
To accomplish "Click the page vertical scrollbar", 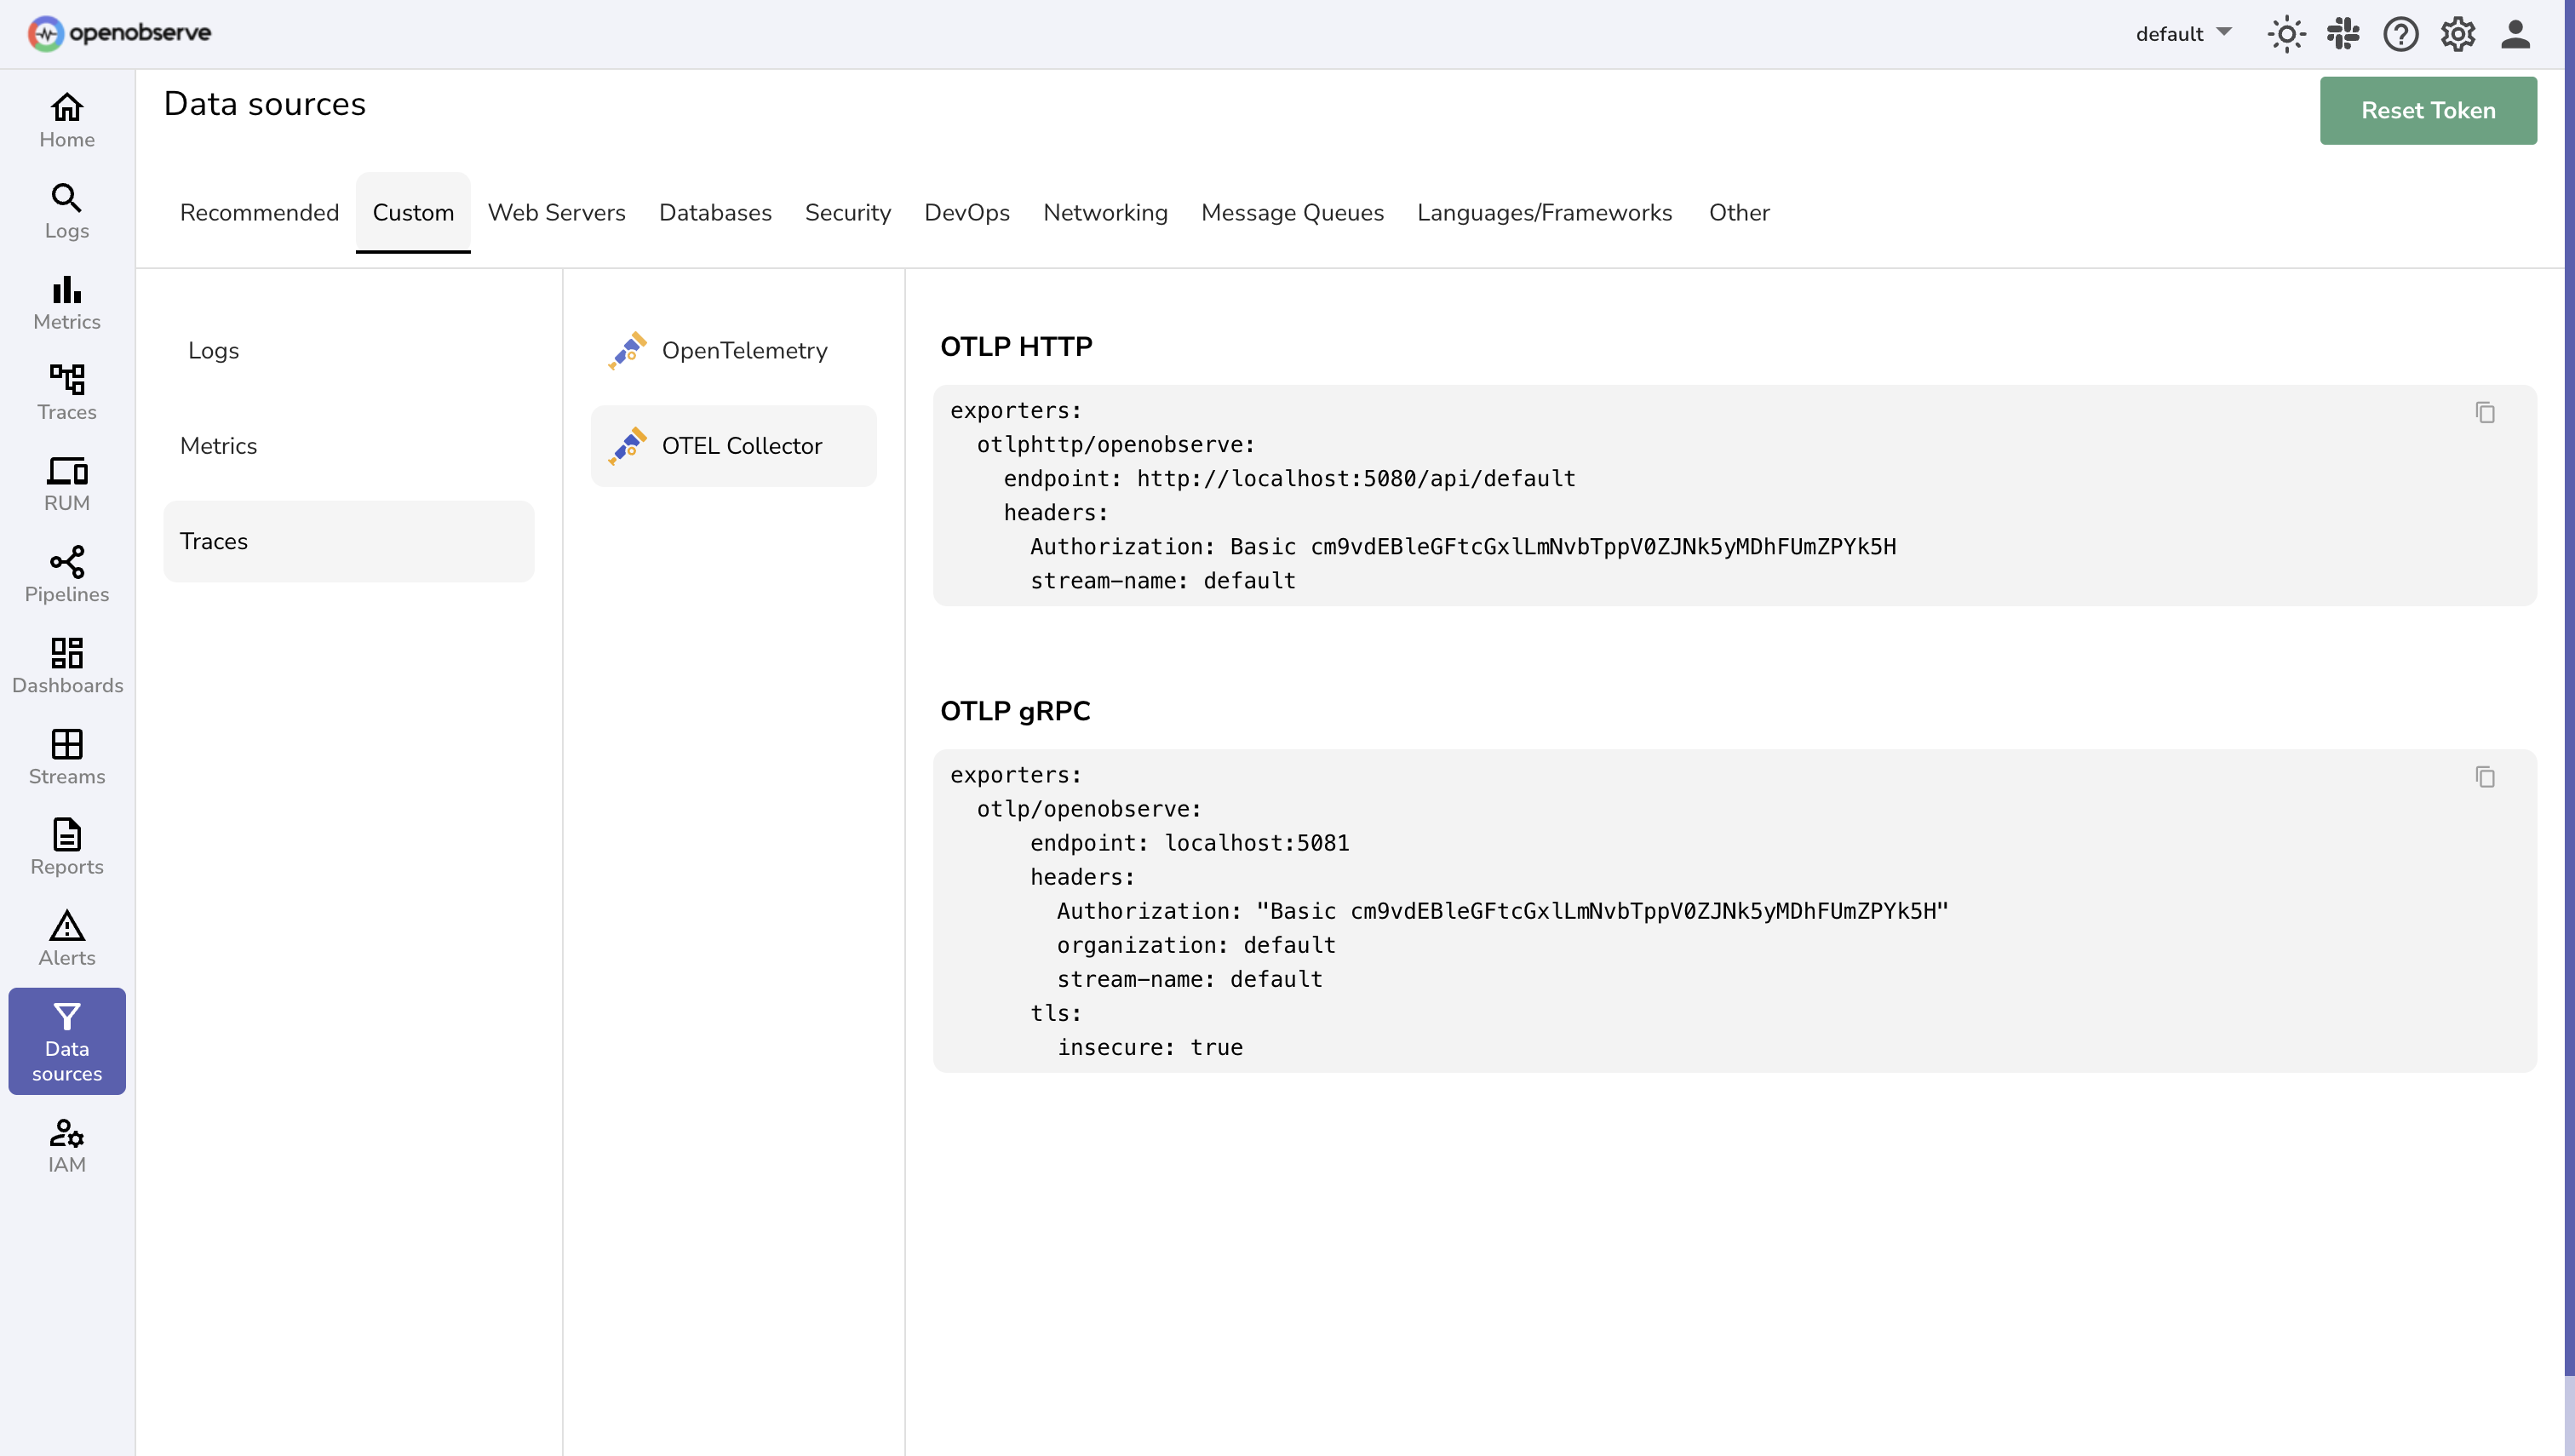I will [x=2568, y=700].
